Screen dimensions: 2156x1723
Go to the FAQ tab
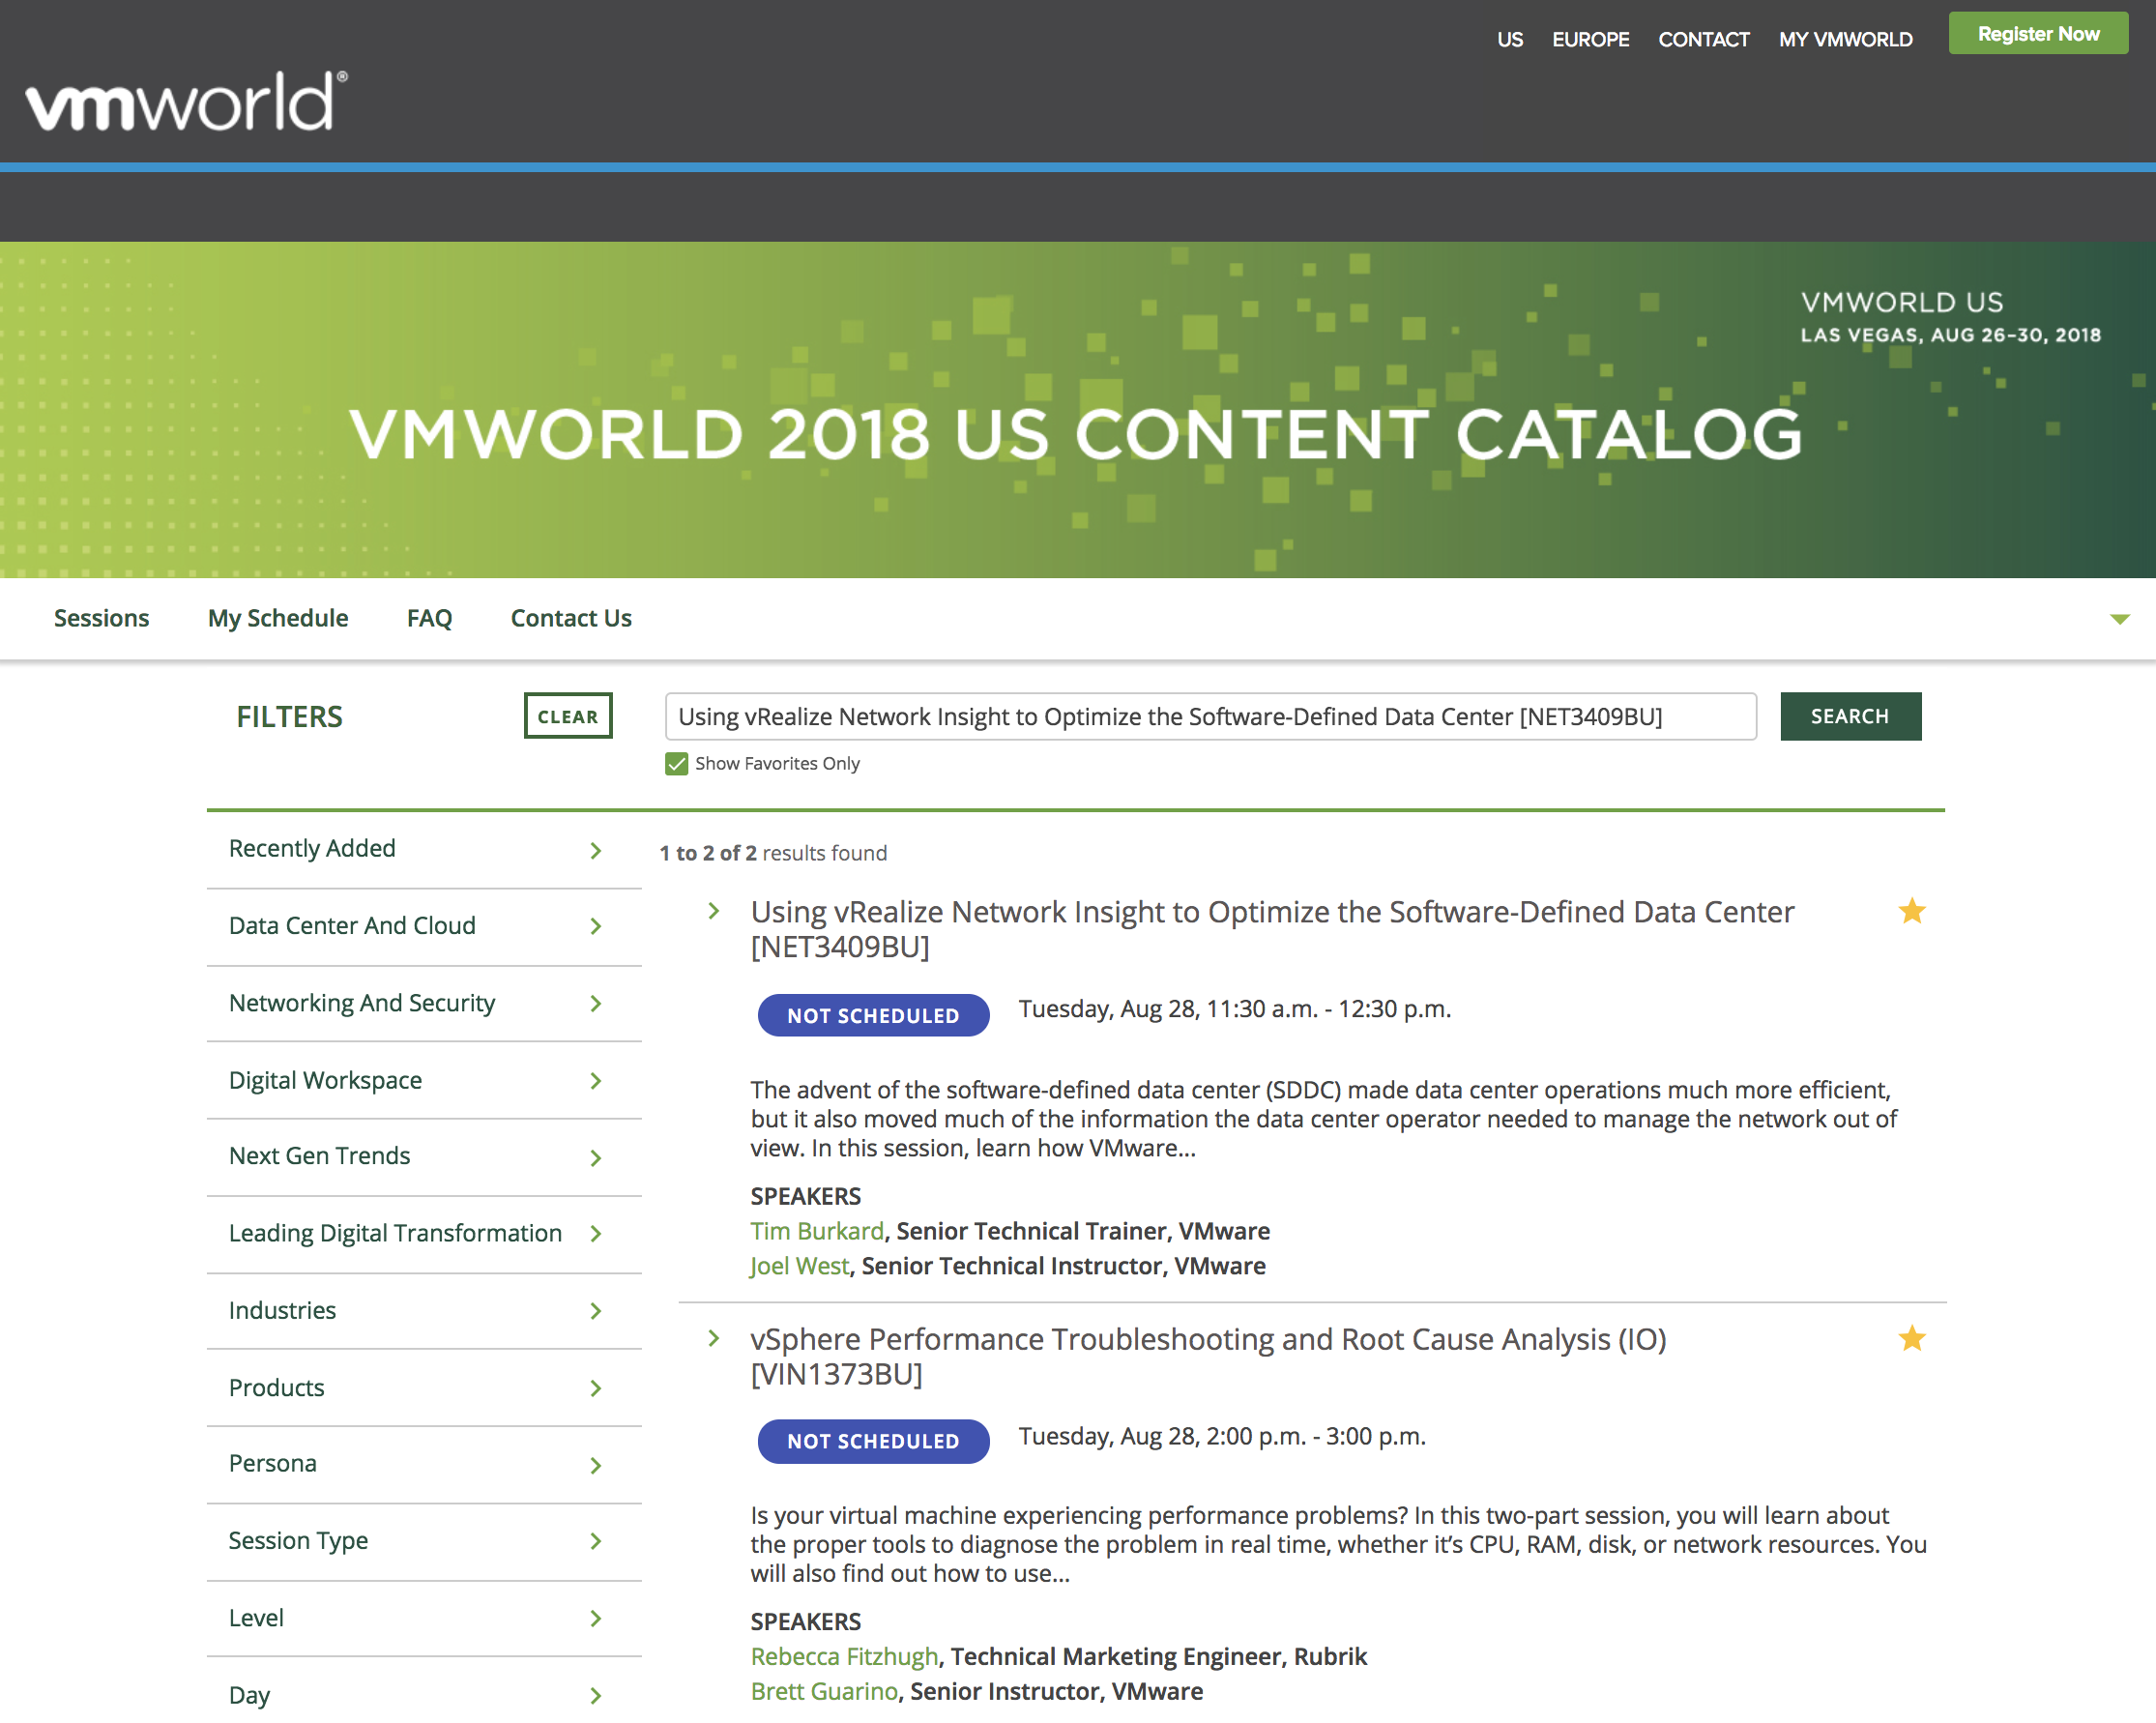click(x=429, y=618)
